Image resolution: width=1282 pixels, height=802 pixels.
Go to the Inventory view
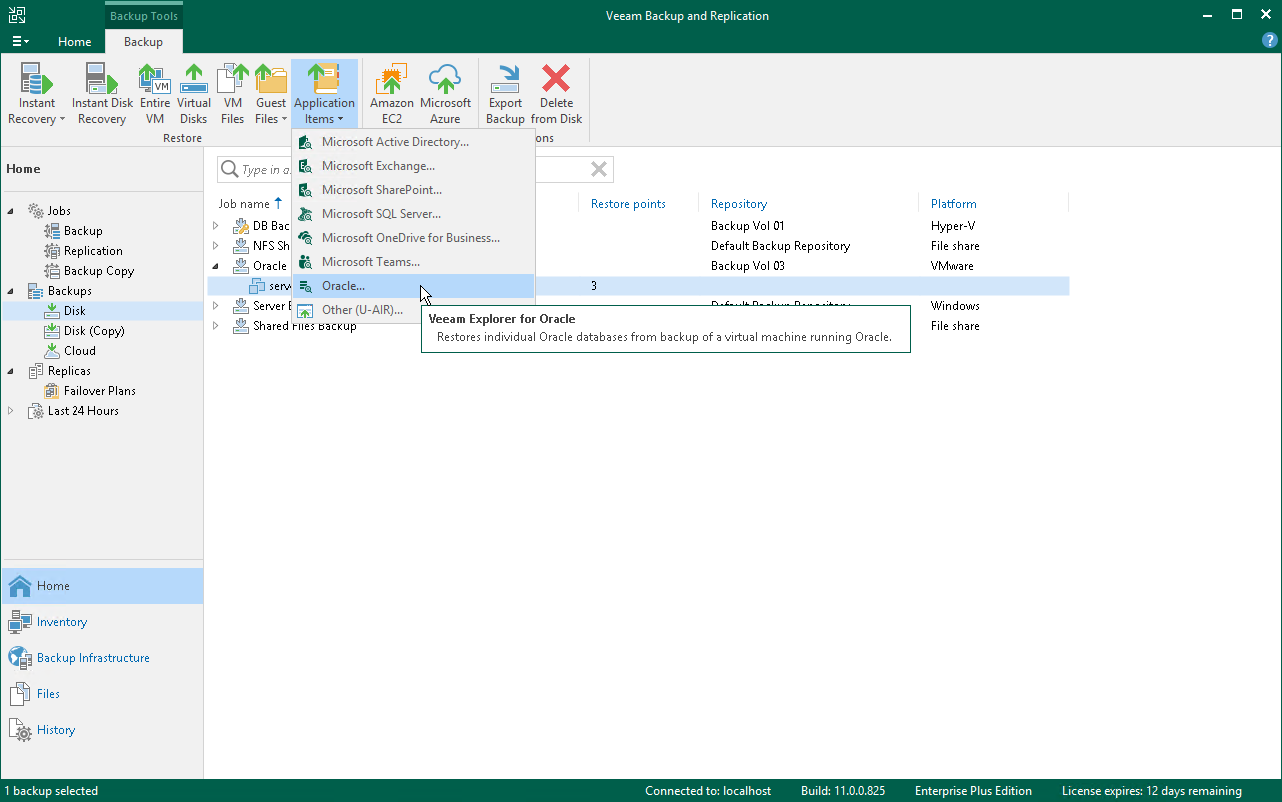(x=62, y=622)
